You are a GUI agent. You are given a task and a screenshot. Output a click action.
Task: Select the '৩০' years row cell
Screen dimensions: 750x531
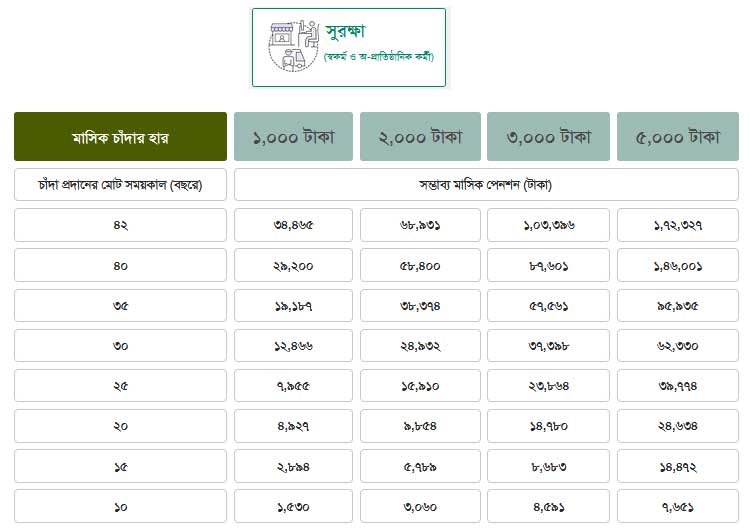click(x=121, y=345)
